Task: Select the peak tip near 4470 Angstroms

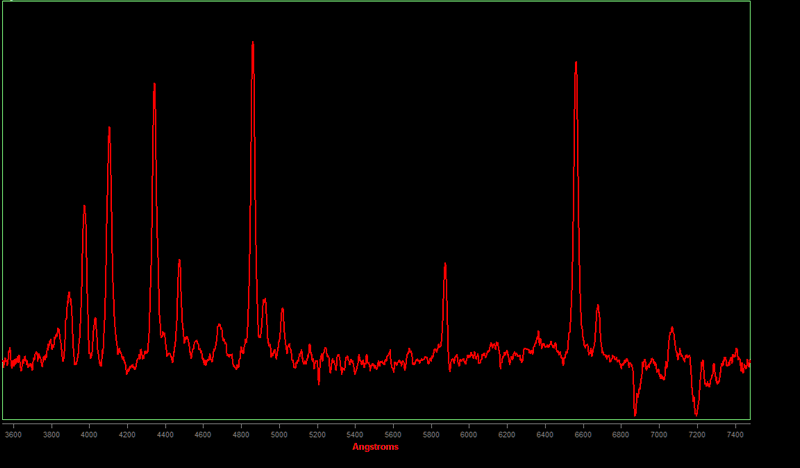Action: pos(179,262)
